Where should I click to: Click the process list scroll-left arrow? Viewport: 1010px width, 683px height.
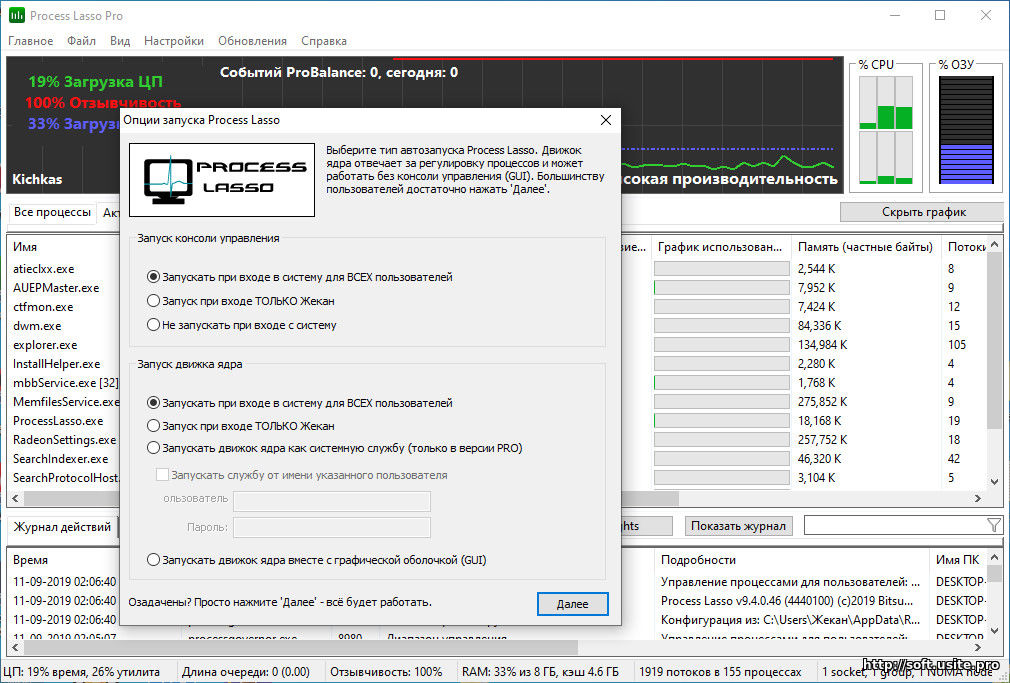coord(15,498)
